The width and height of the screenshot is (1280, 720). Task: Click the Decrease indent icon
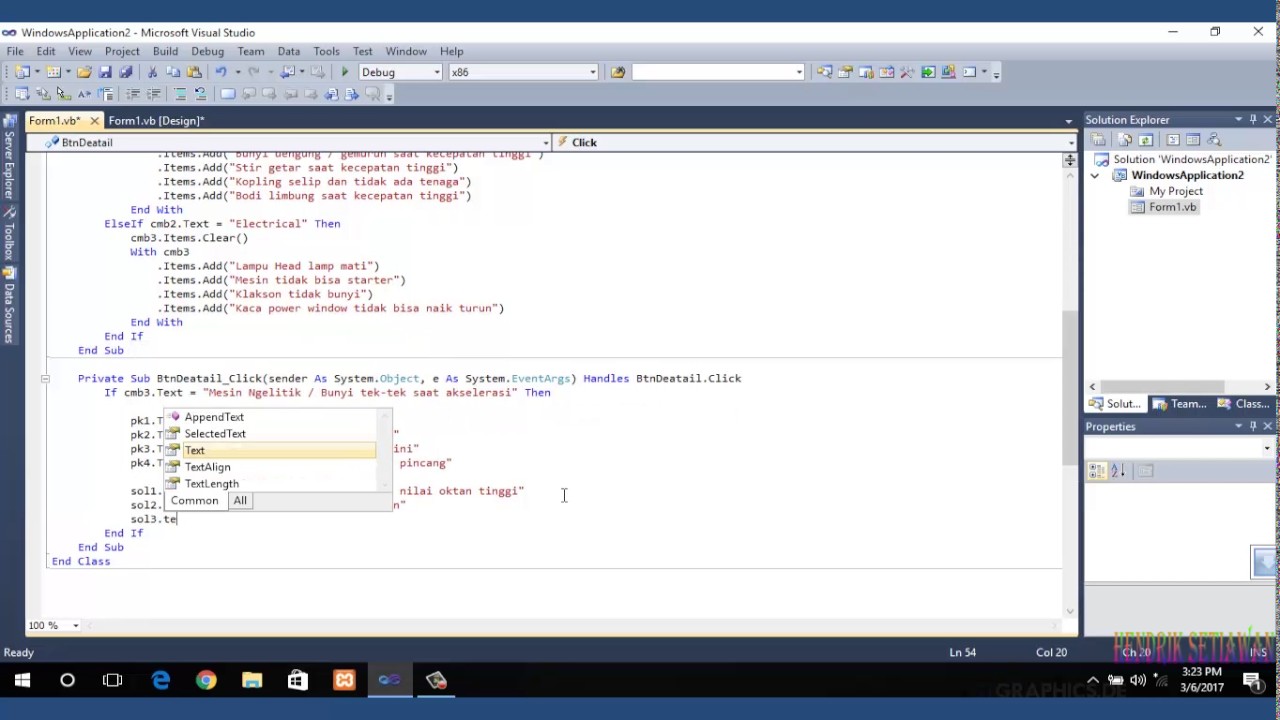click(133, 94)
